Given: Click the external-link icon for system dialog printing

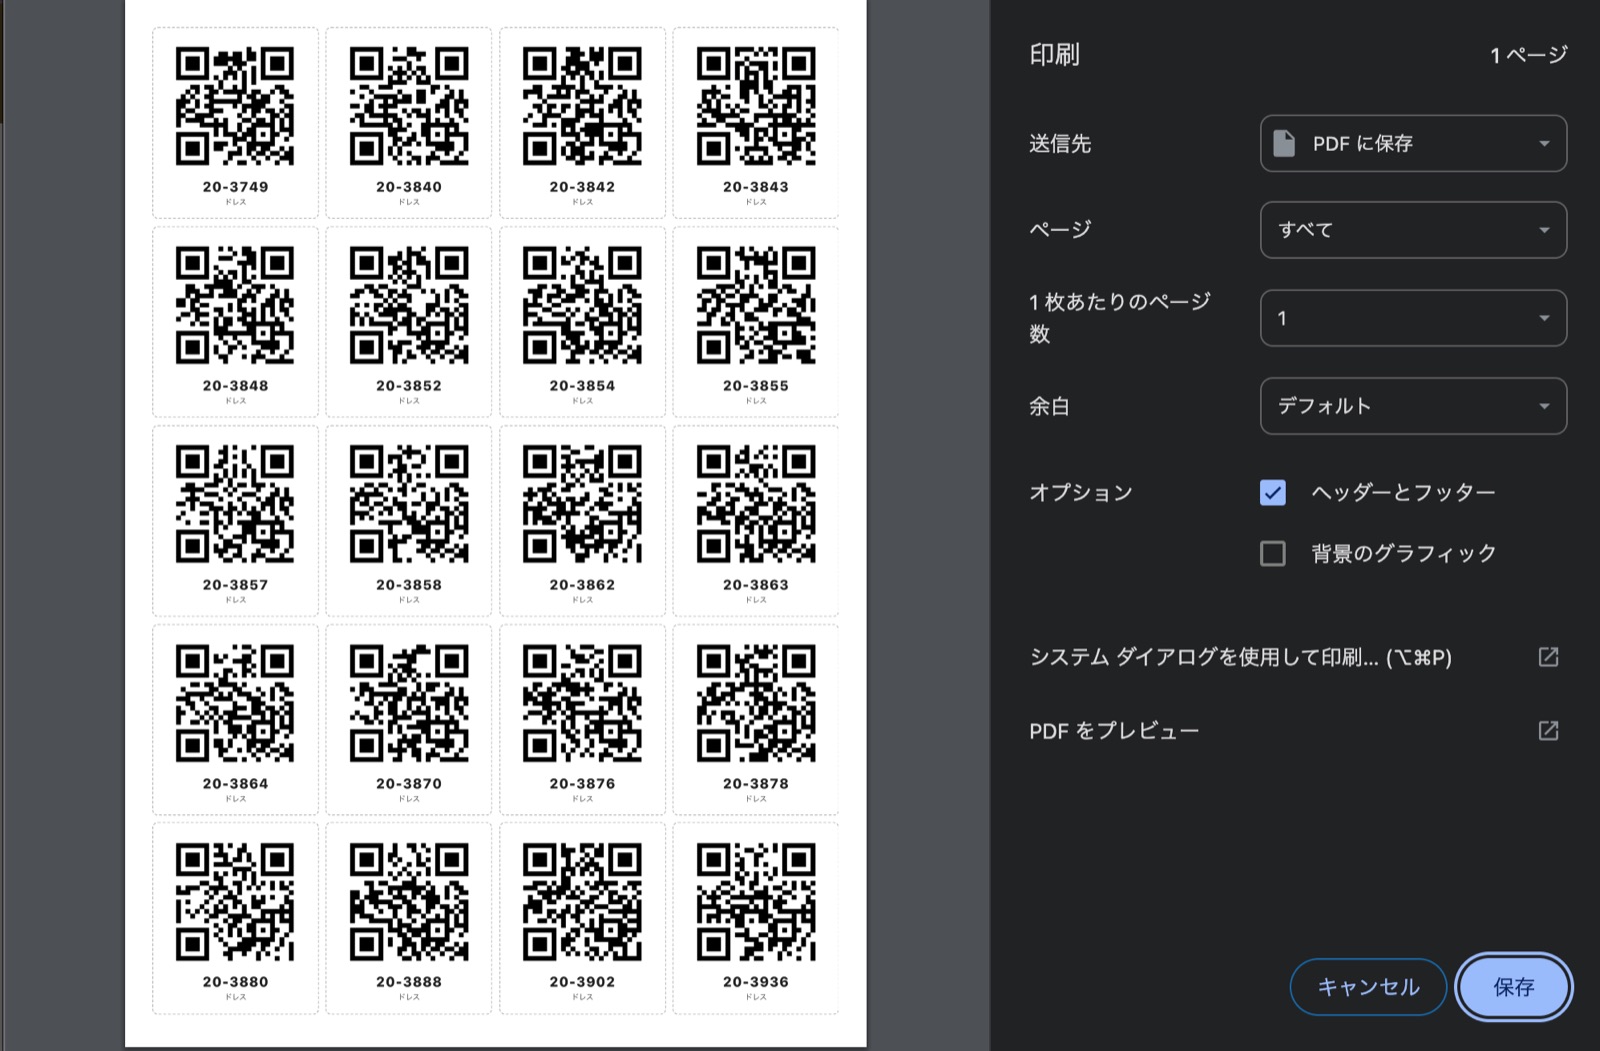Looking at the screenshot, I should point(1548,657).
